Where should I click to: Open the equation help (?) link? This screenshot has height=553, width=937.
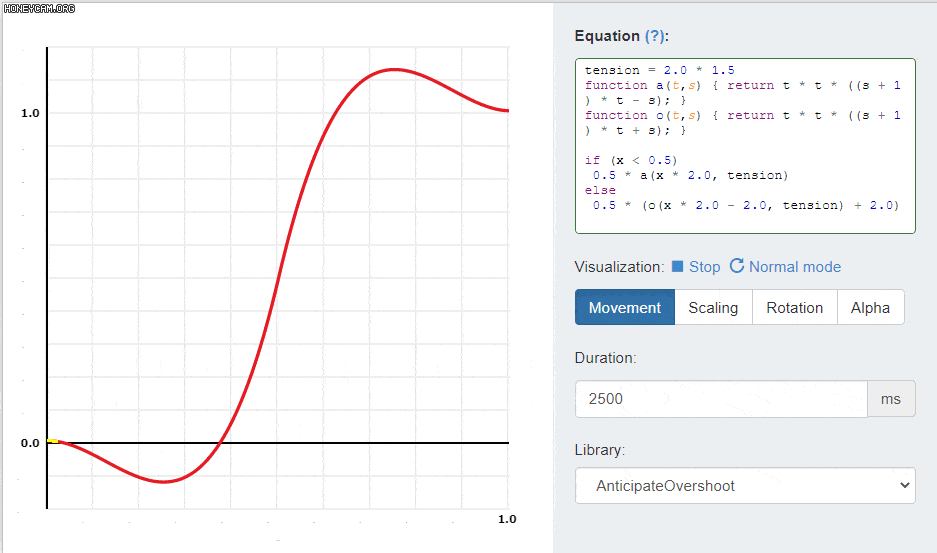[x=654, y=36]
